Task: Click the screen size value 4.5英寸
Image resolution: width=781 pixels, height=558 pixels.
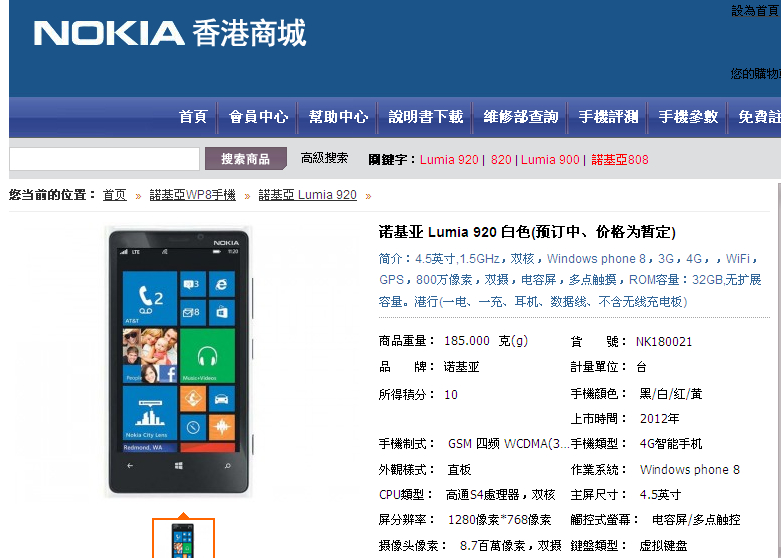Action: click(x=660, y=495)
